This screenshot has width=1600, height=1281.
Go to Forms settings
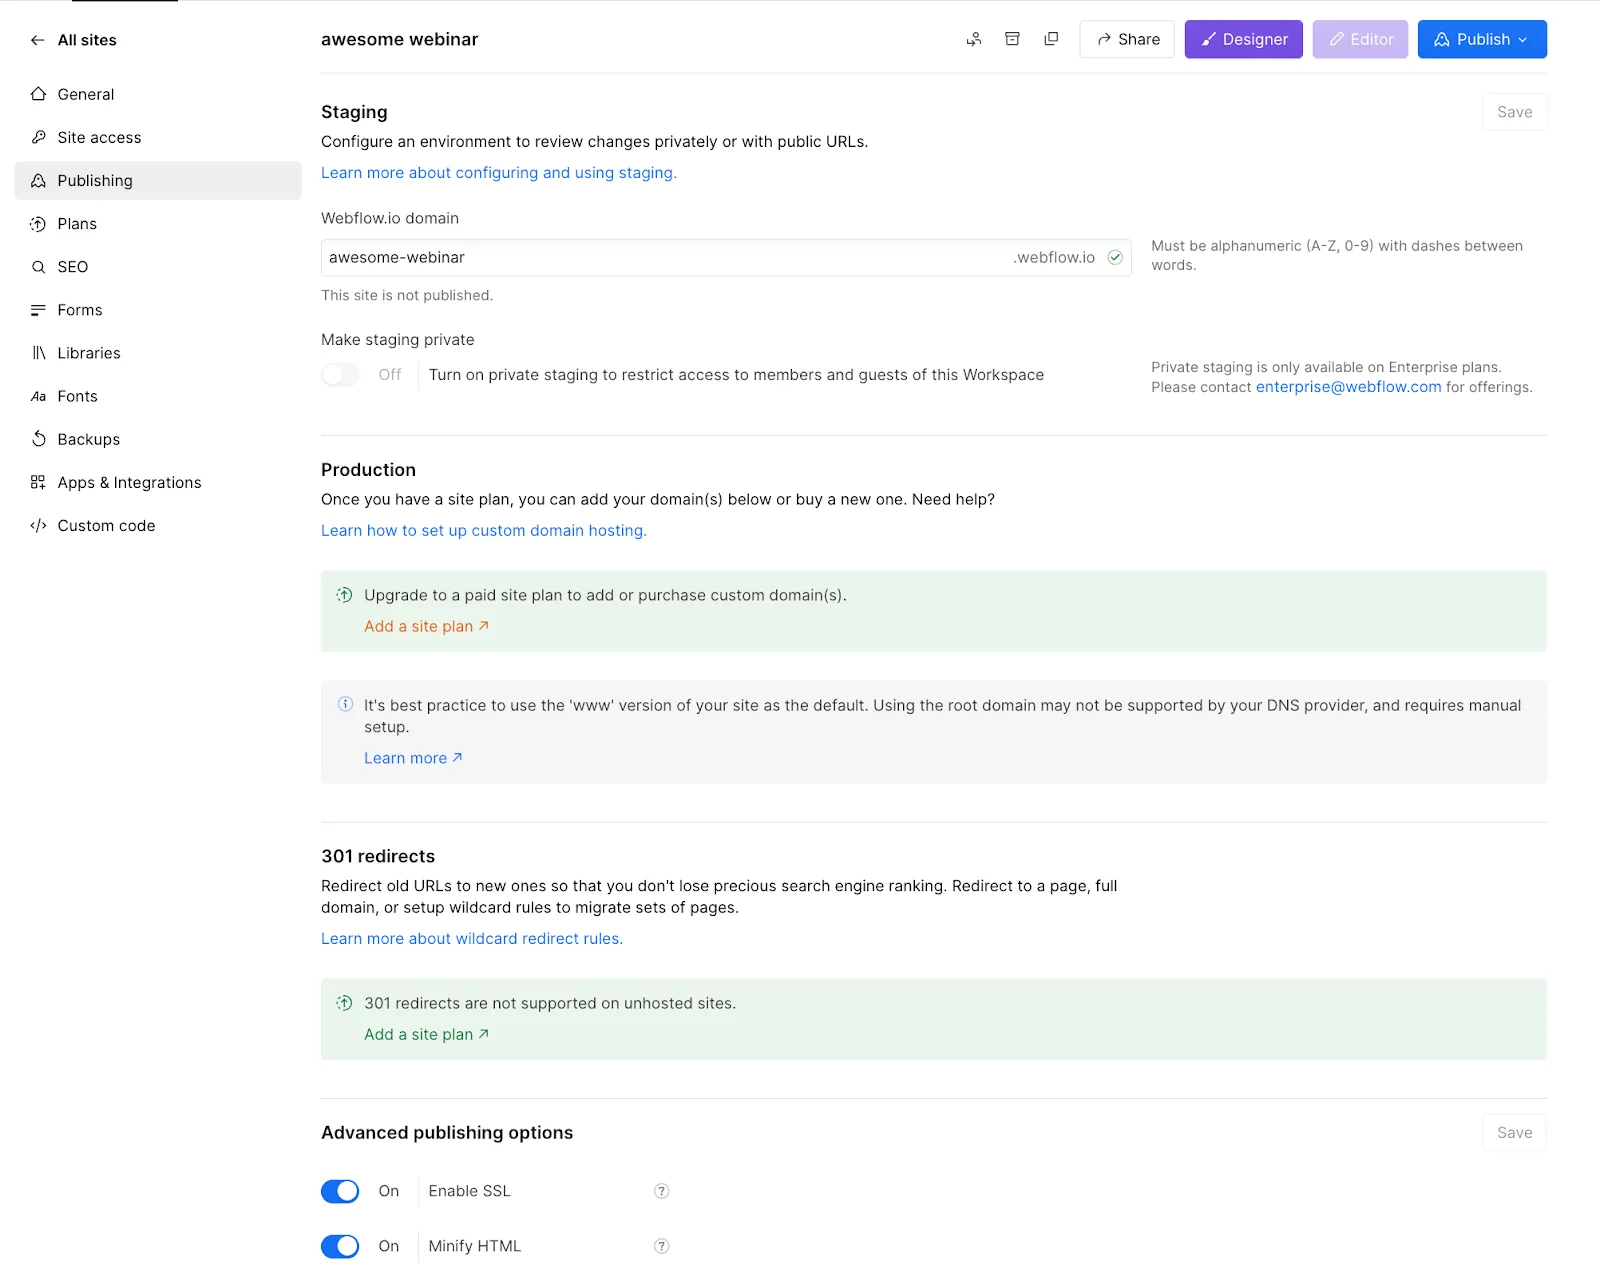(x=158, y=310)
